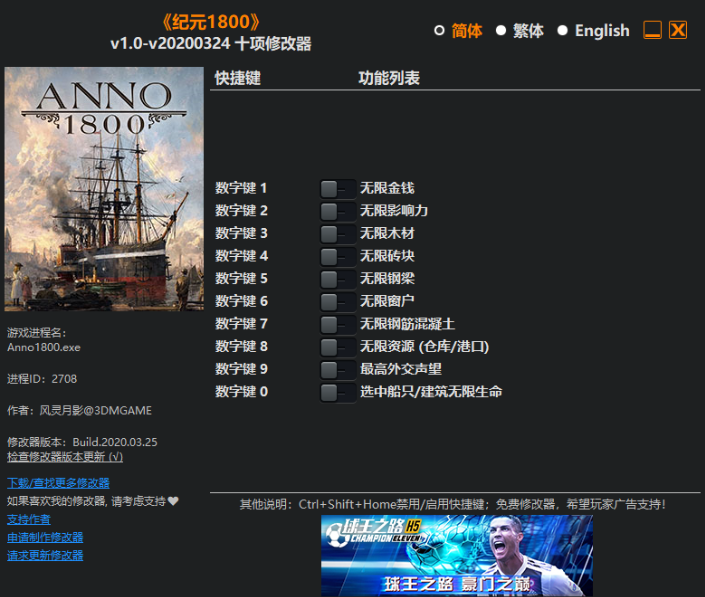Click the 数字键 8 hotkey label

coord(241,346)
